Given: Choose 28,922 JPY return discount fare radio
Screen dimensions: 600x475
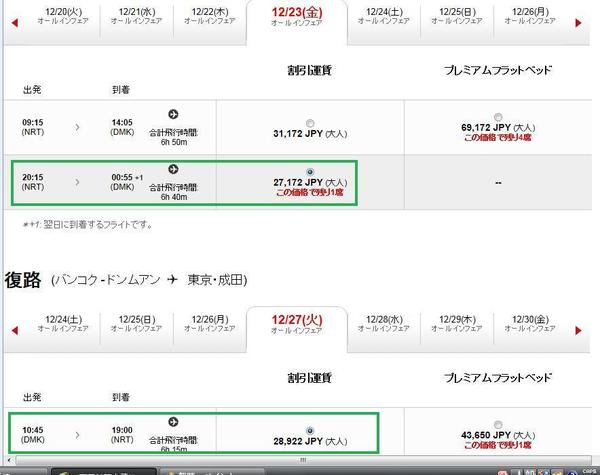Looking at the screenshot, I should click(310, 431).
